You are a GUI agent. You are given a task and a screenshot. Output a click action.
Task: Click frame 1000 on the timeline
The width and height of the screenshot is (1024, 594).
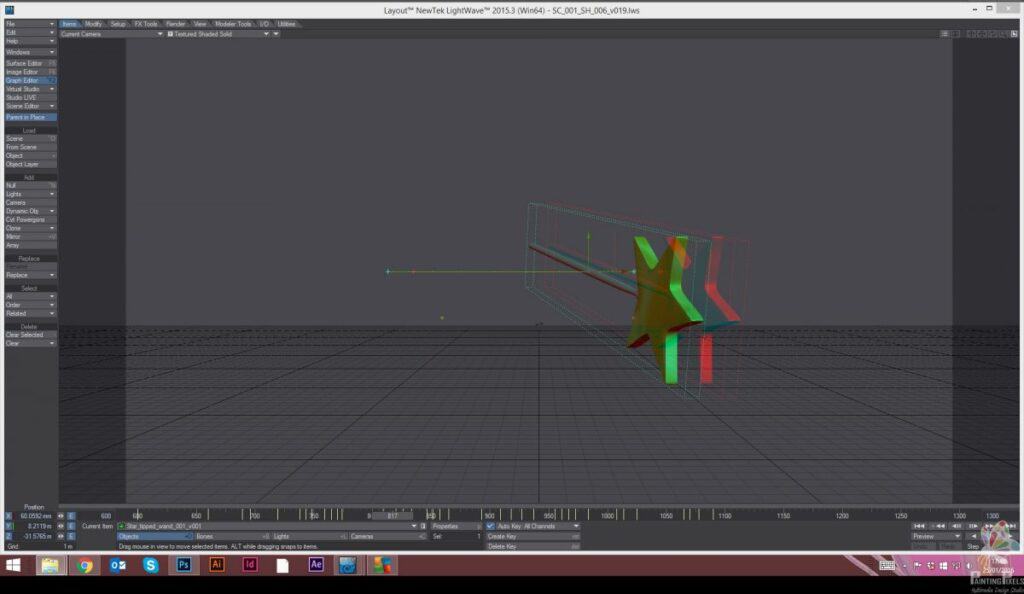pyautogui.click(x=607, y=515)
